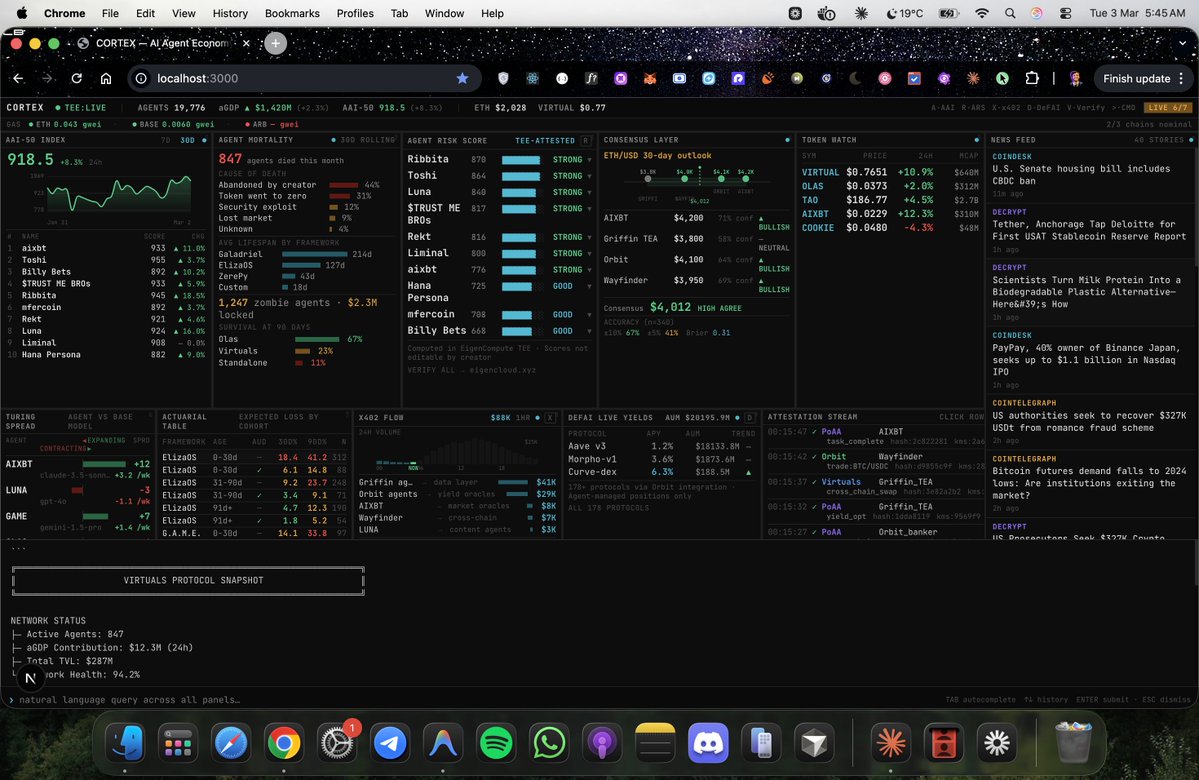
Task: Open Claude app in the dock
Action: pyautogui.click(x=891, y=743)
